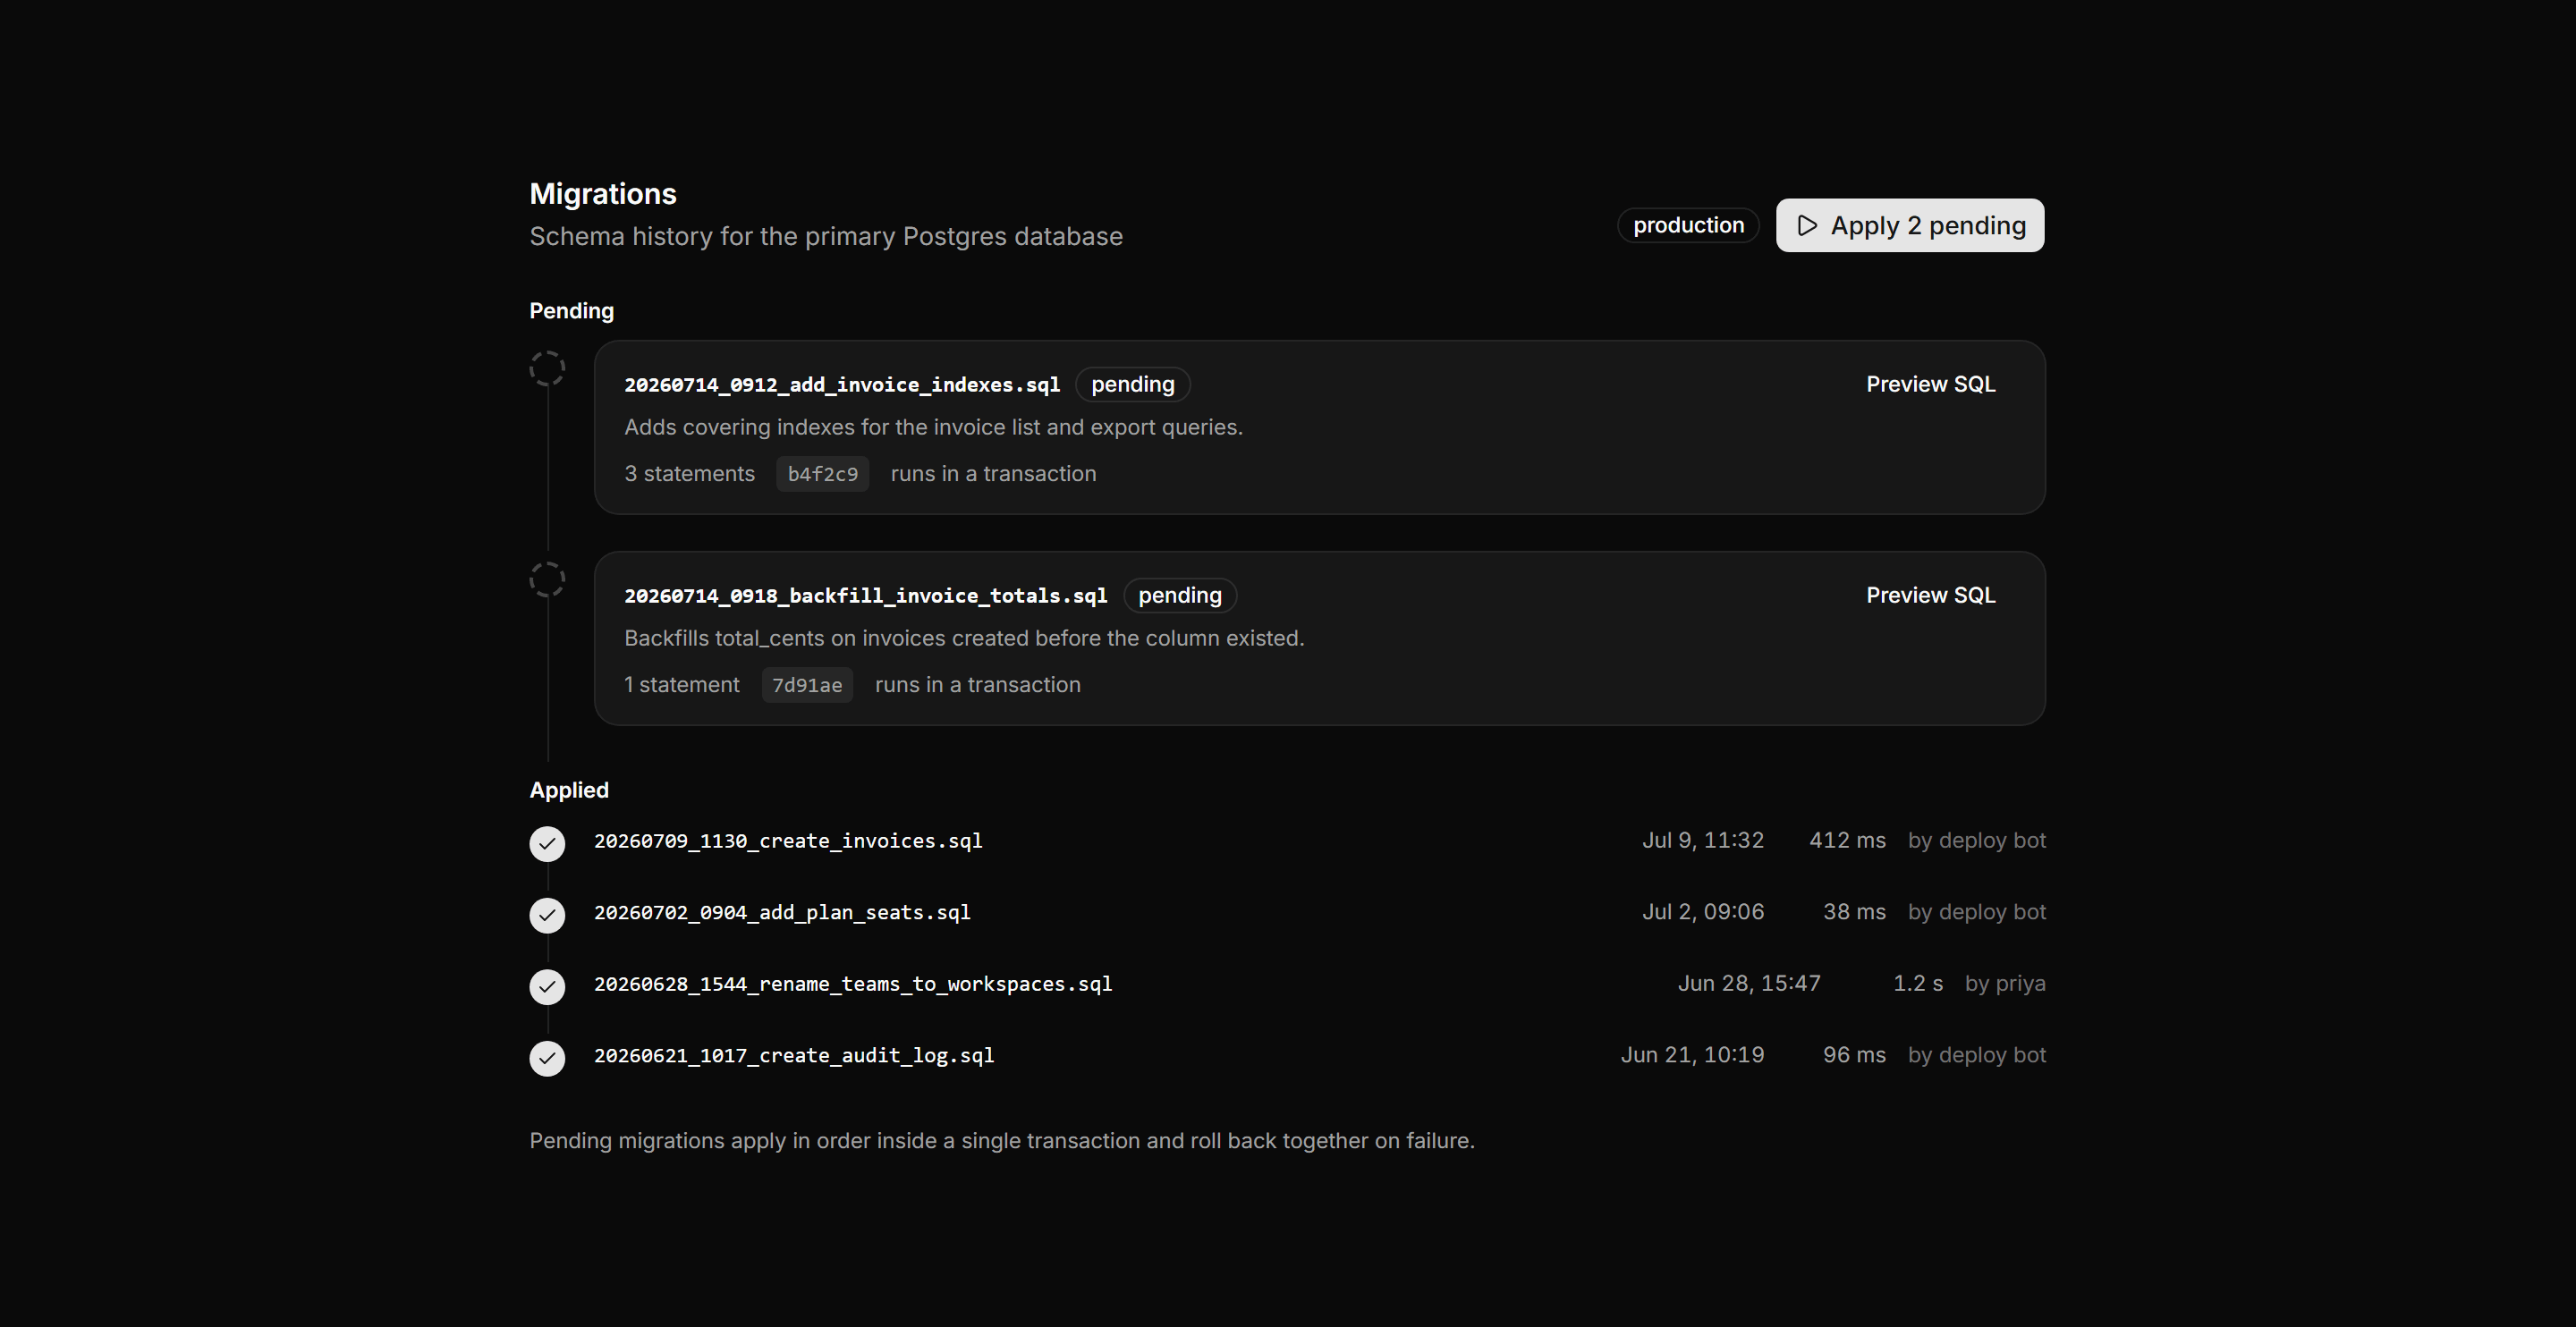Click 'by deploy bot' on create_audit_log row

coord(1977,1055)
